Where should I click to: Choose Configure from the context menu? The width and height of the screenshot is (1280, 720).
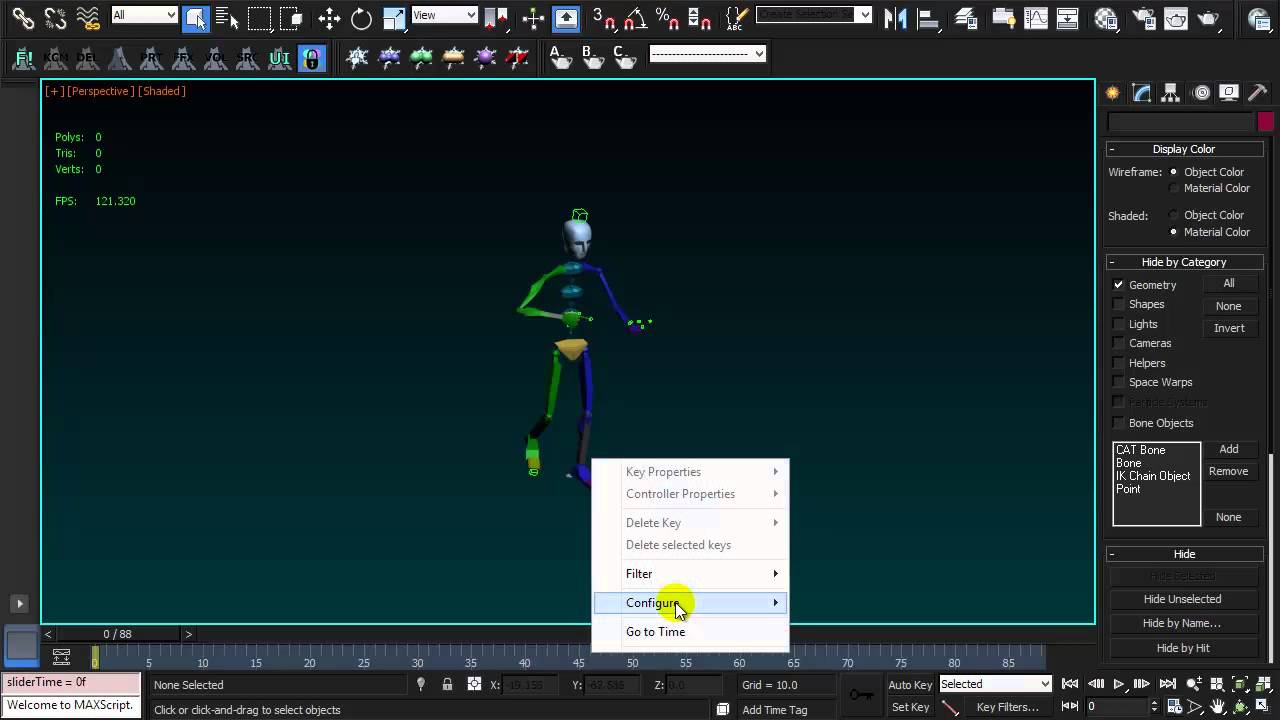652,603
